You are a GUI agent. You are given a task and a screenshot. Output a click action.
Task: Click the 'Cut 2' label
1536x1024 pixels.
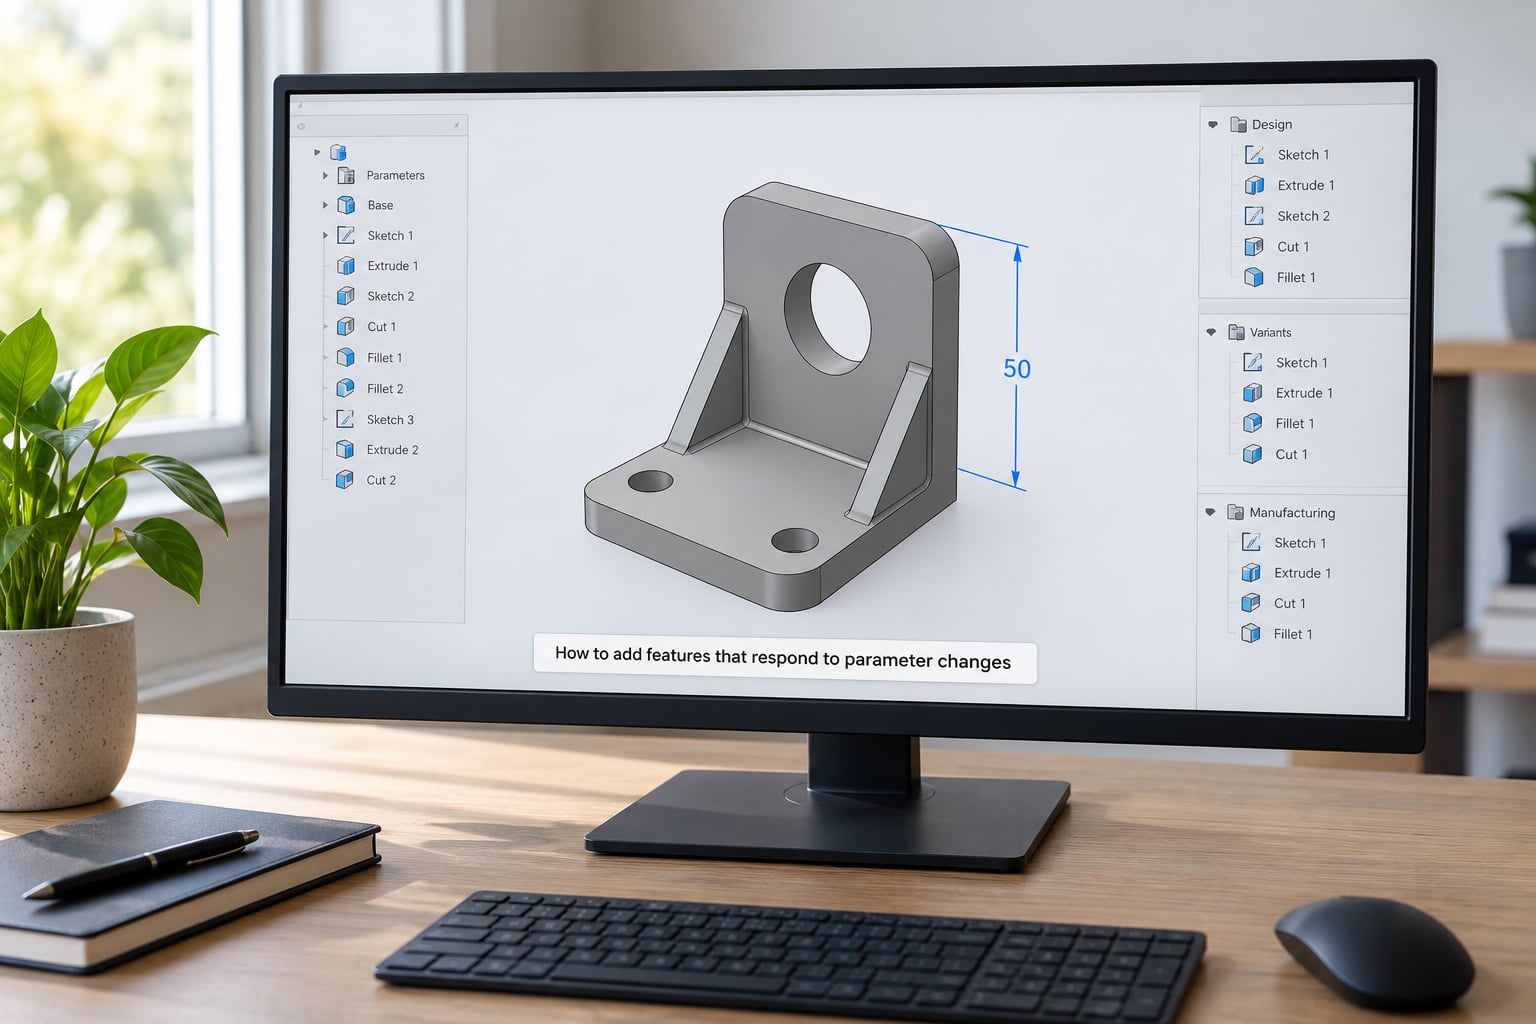pos(381,480)
